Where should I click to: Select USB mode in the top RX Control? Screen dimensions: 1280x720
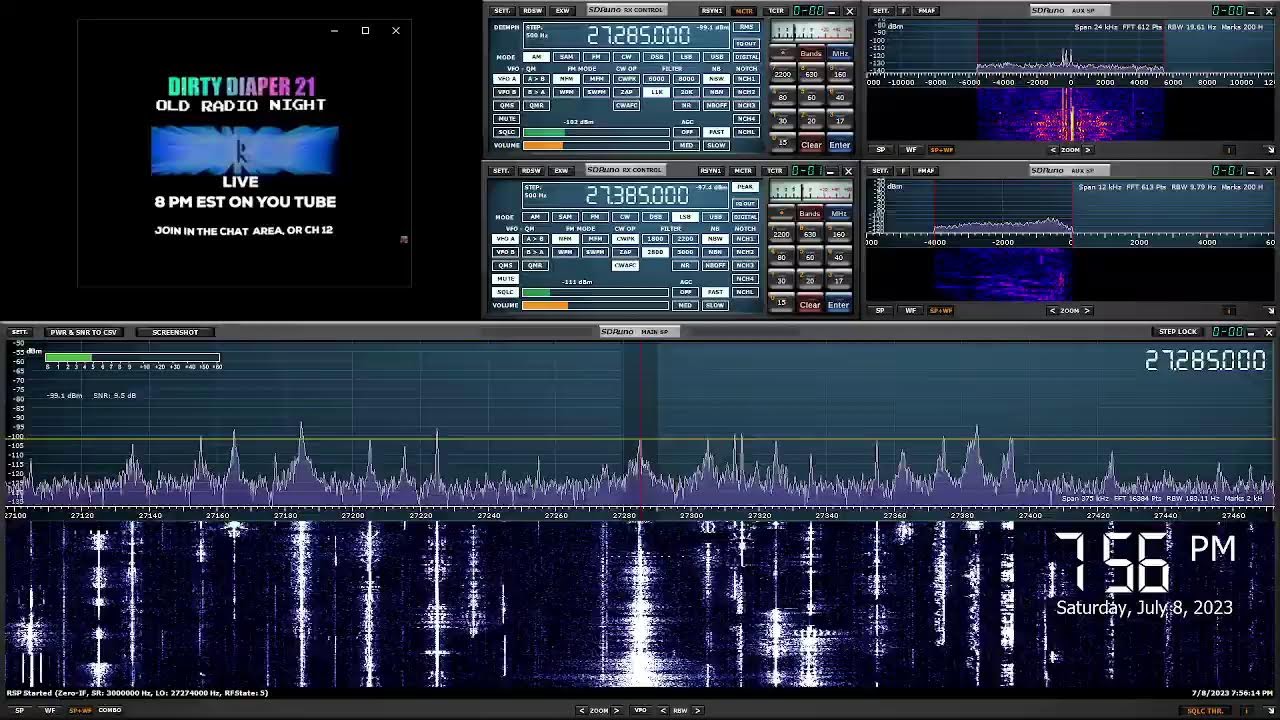[717, 57]
